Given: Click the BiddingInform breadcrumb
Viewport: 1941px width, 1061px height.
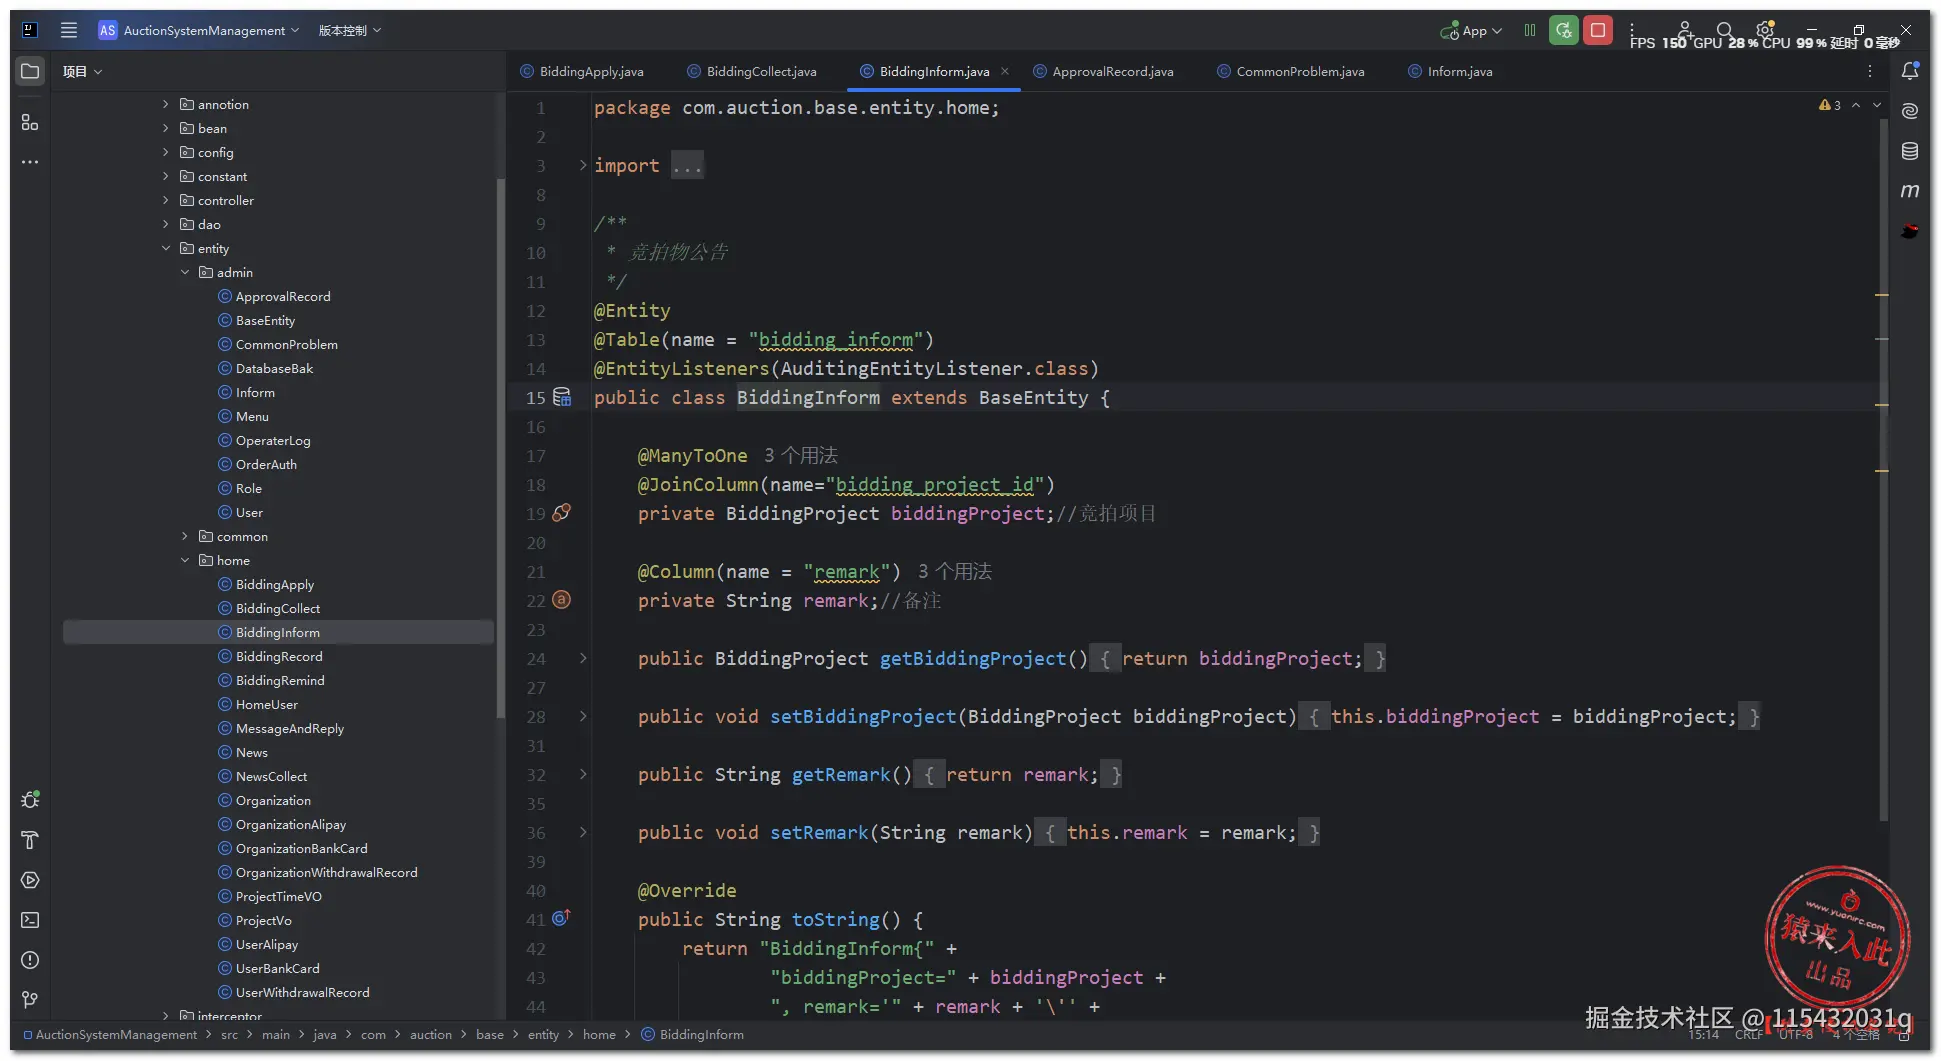Looking at the screenshot, I should pos(692,1034).
